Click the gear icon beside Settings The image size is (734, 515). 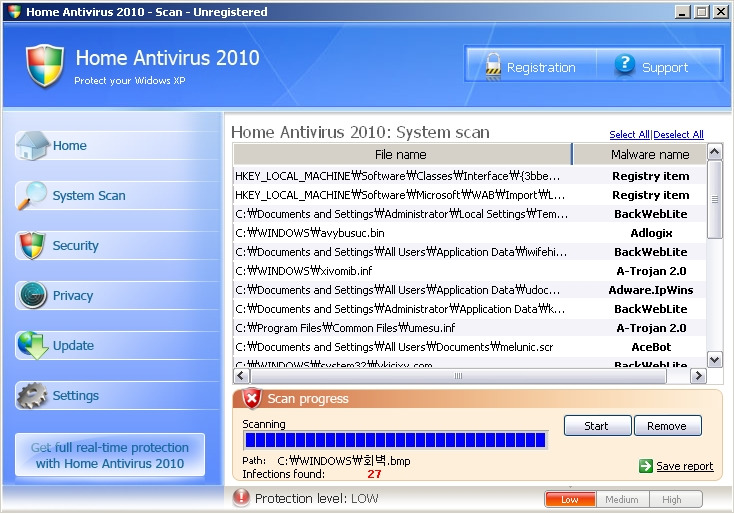[x=32, y=396]
